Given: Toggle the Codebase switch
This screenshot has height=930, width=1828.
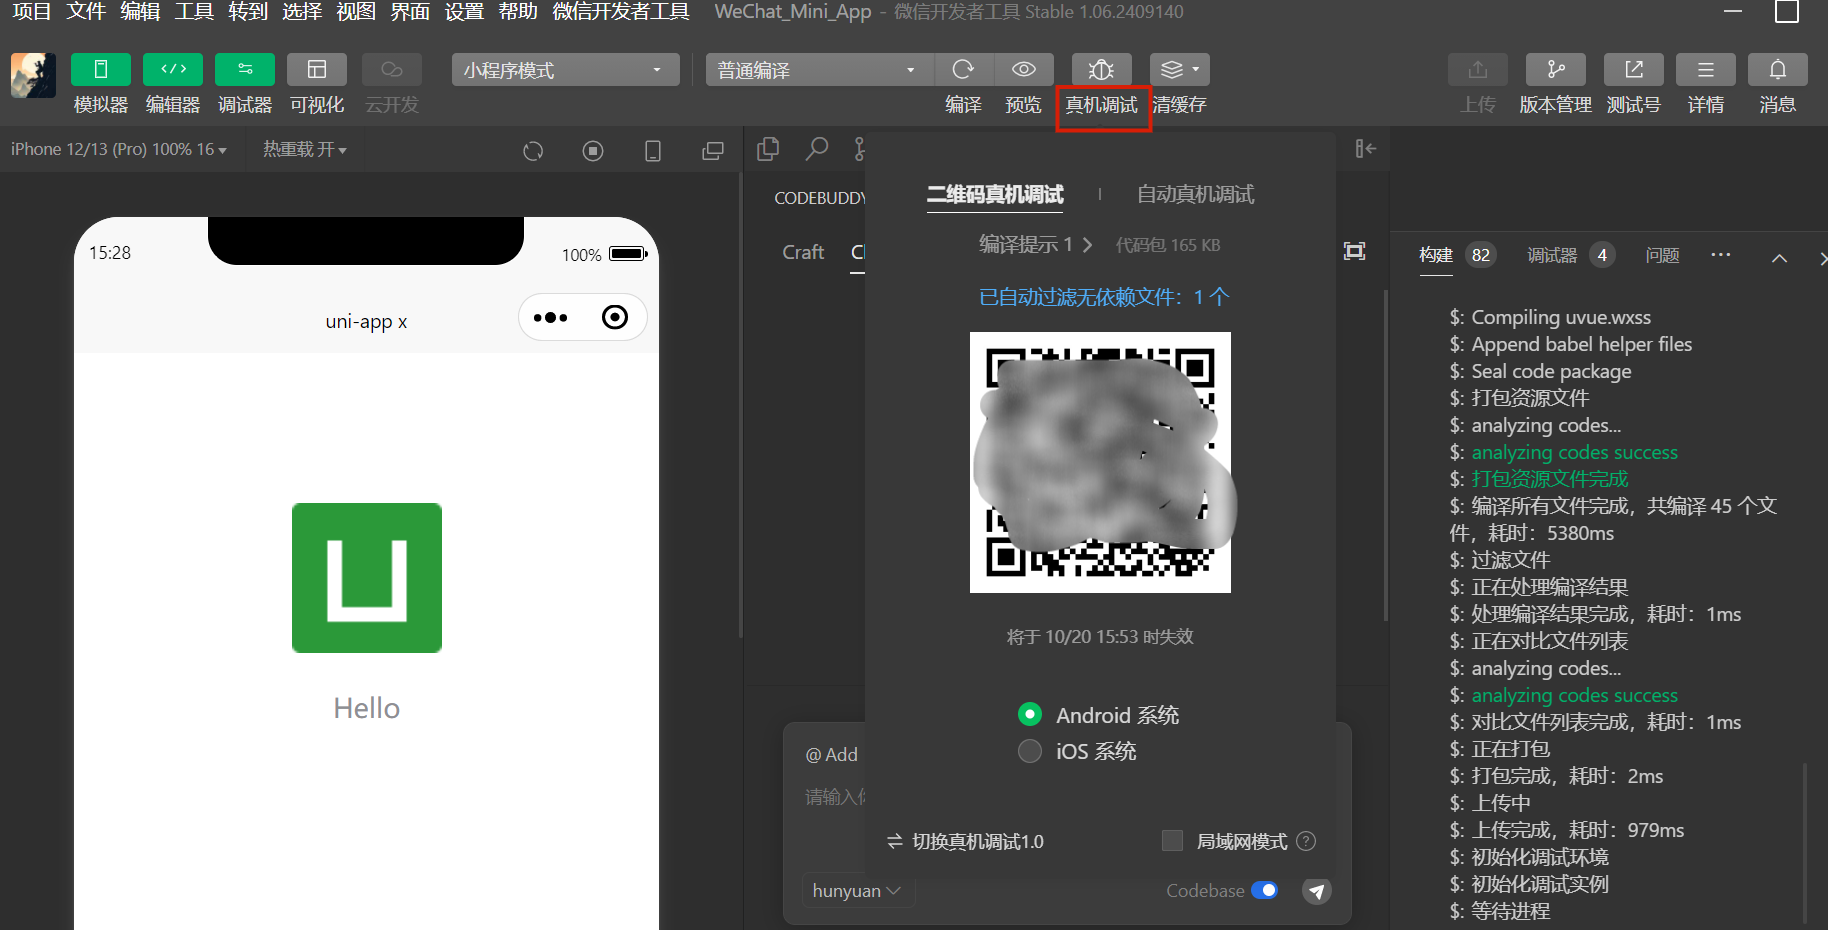Looking at the screenshot, I should [x=1265, y=890].
